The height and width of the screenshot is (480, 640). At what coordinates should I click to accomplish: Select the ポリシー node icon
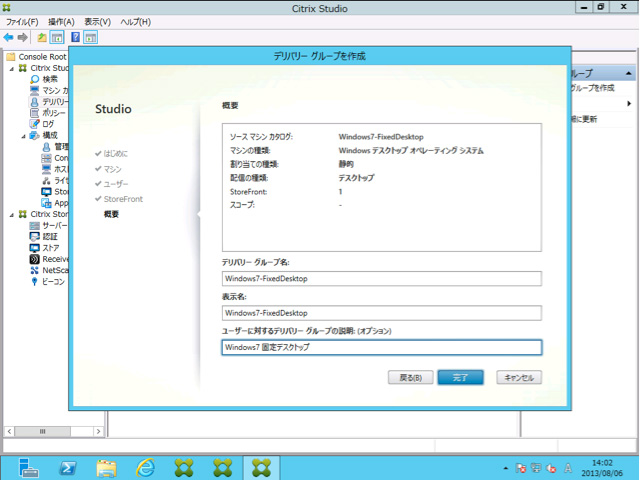pos(35,113)
